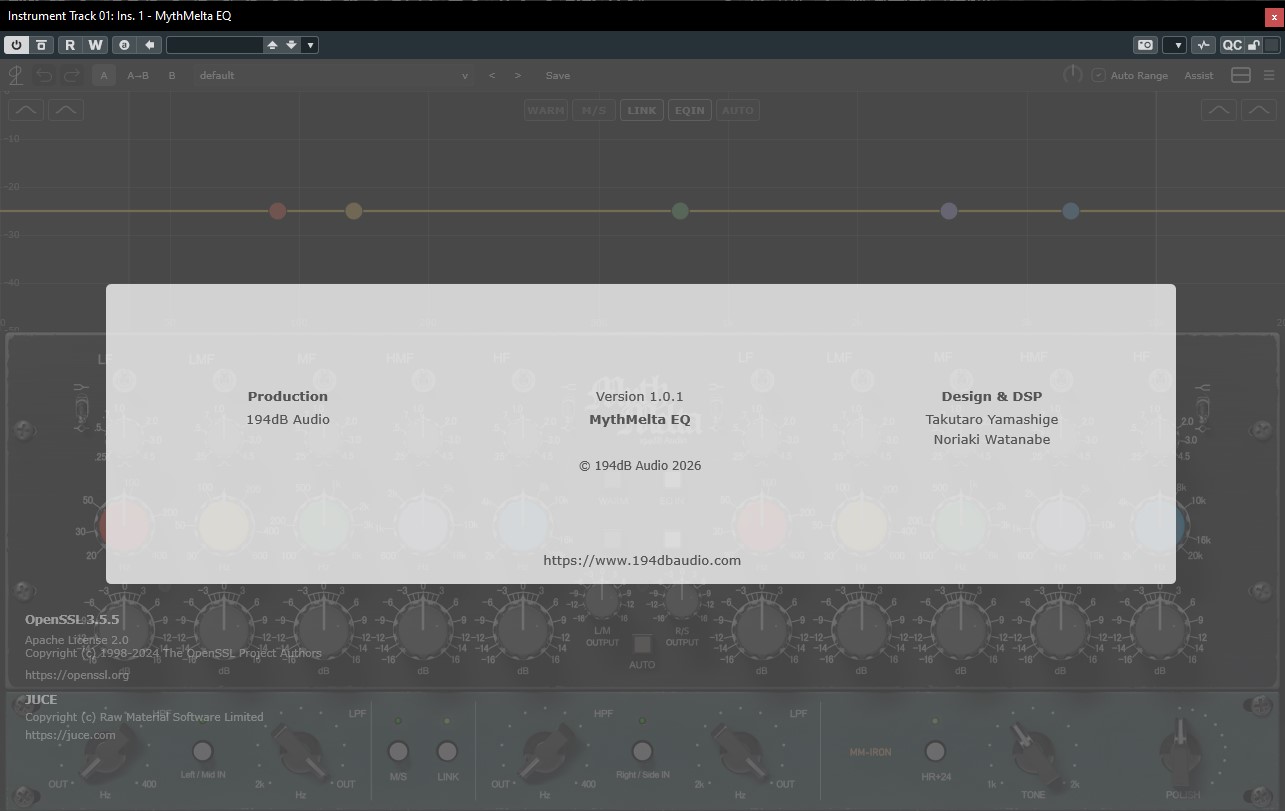Click the redo arrow icon
Image resolution: width=1285 pixels, height=811 pixels.
click(71, 75)
